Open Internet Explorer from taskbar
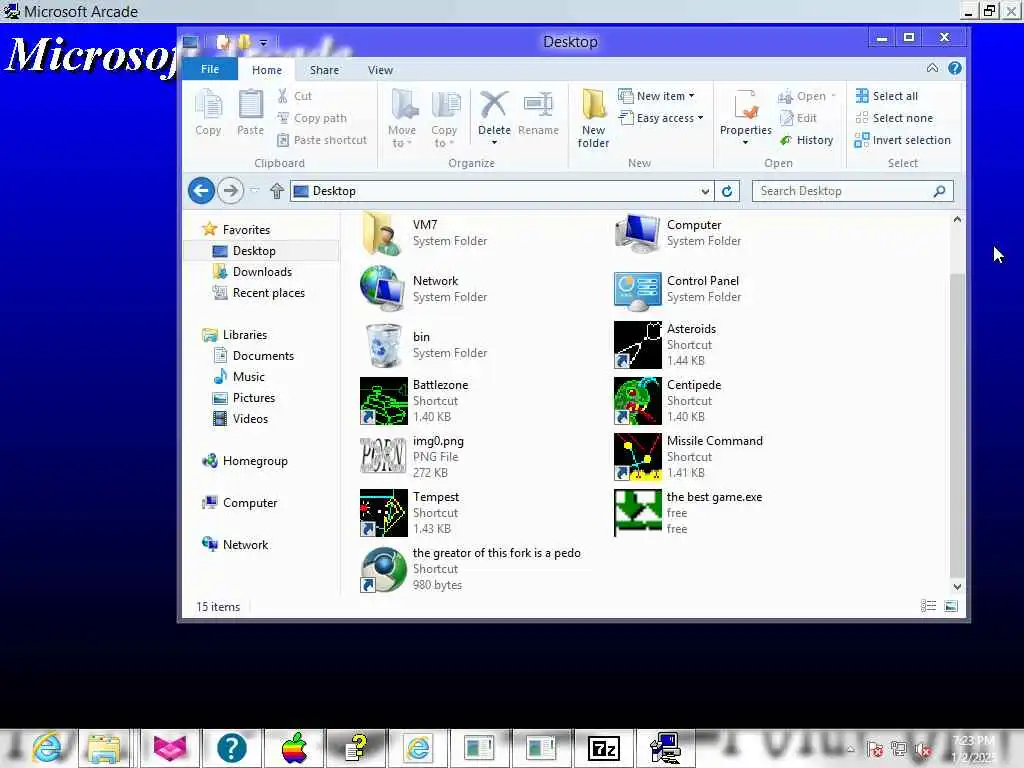Viewport: 1024px width, 768px height. (47, 748)
